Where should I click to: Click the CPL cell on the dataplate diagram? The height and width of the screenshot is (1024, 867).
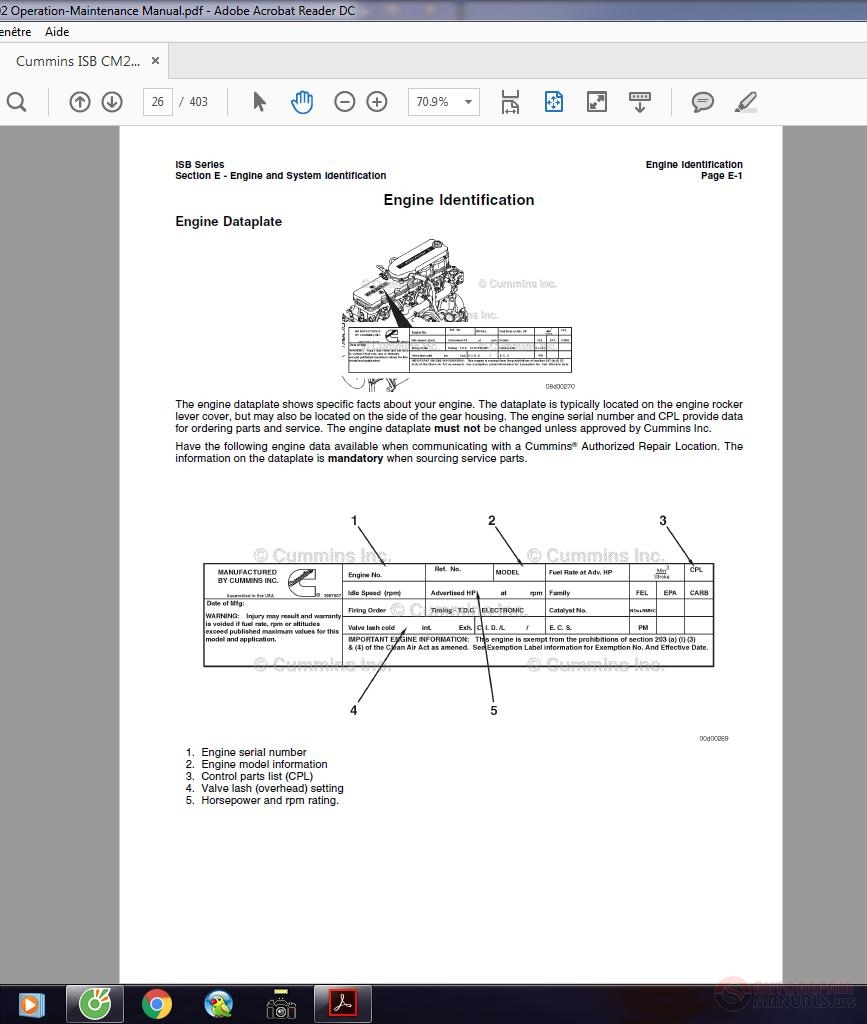[x=699, y=573]
